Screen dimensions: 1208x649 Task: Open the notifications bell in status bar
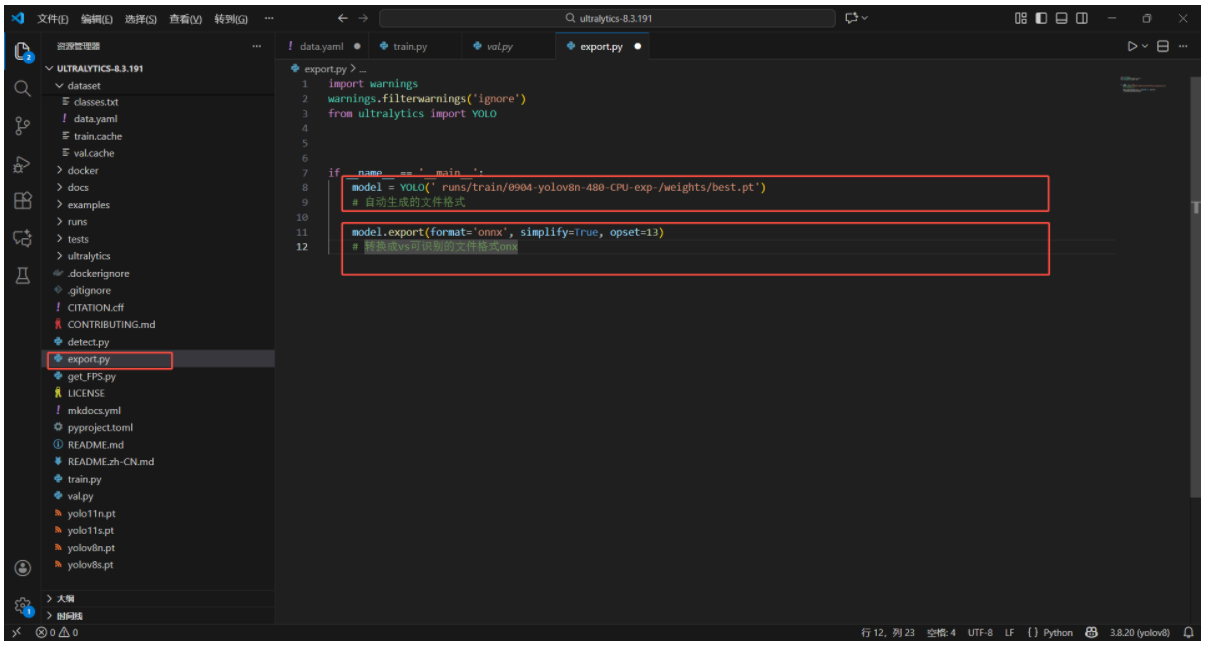click(1189, 632)
